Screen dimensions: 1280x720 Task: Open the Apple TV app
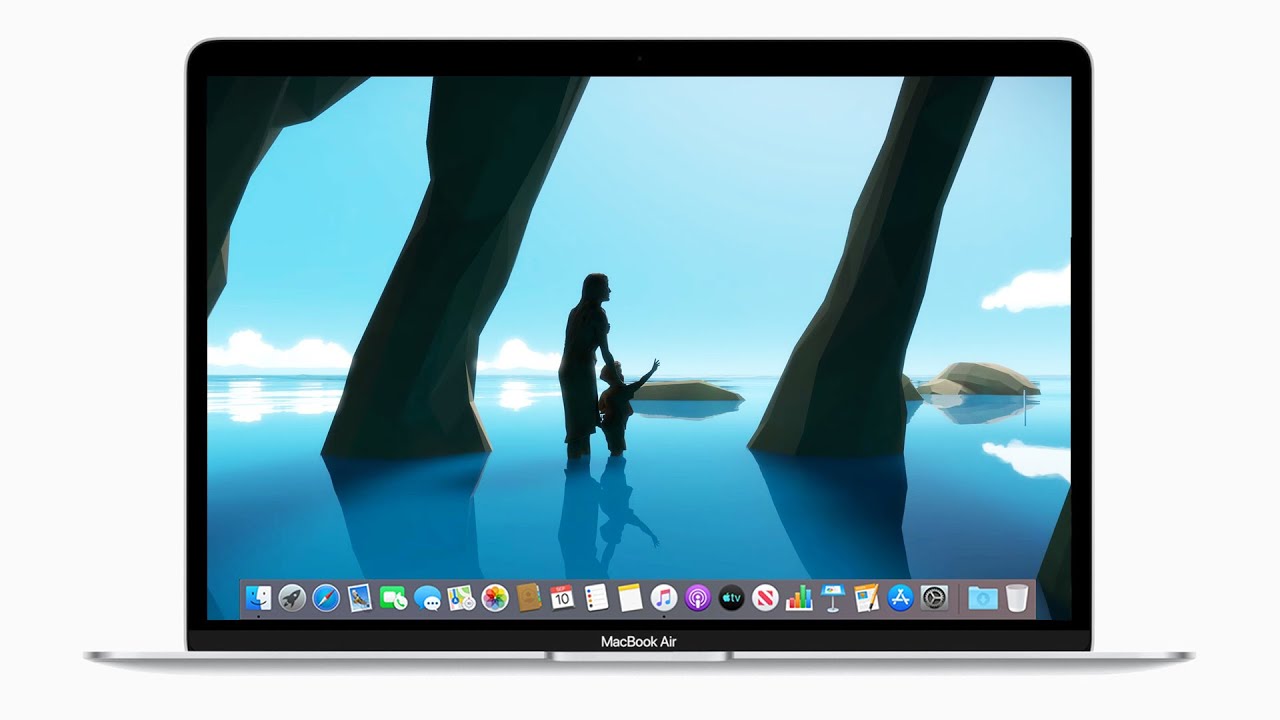point(732,598)
